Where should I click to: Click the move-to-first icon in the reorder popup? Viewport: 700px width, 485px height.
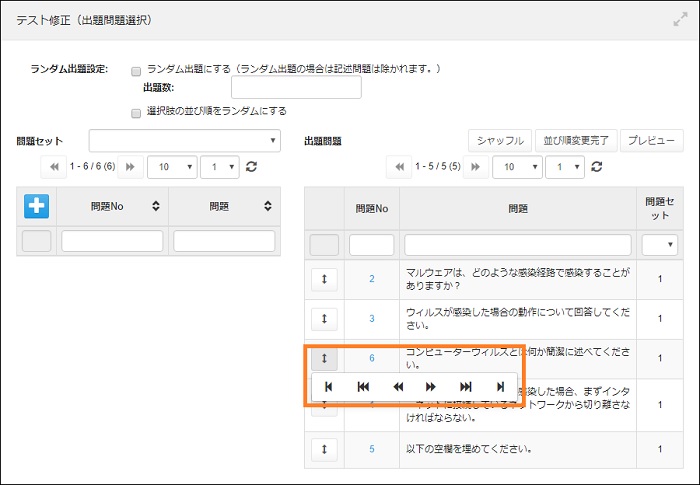click(328, 386)
